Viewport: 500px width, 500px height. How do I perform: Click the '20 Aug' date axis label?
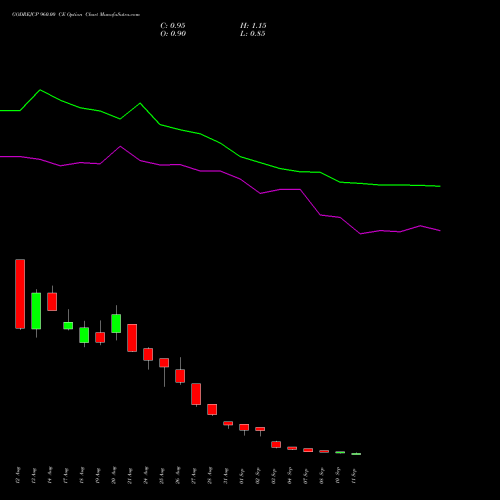(x=114, y=475)
